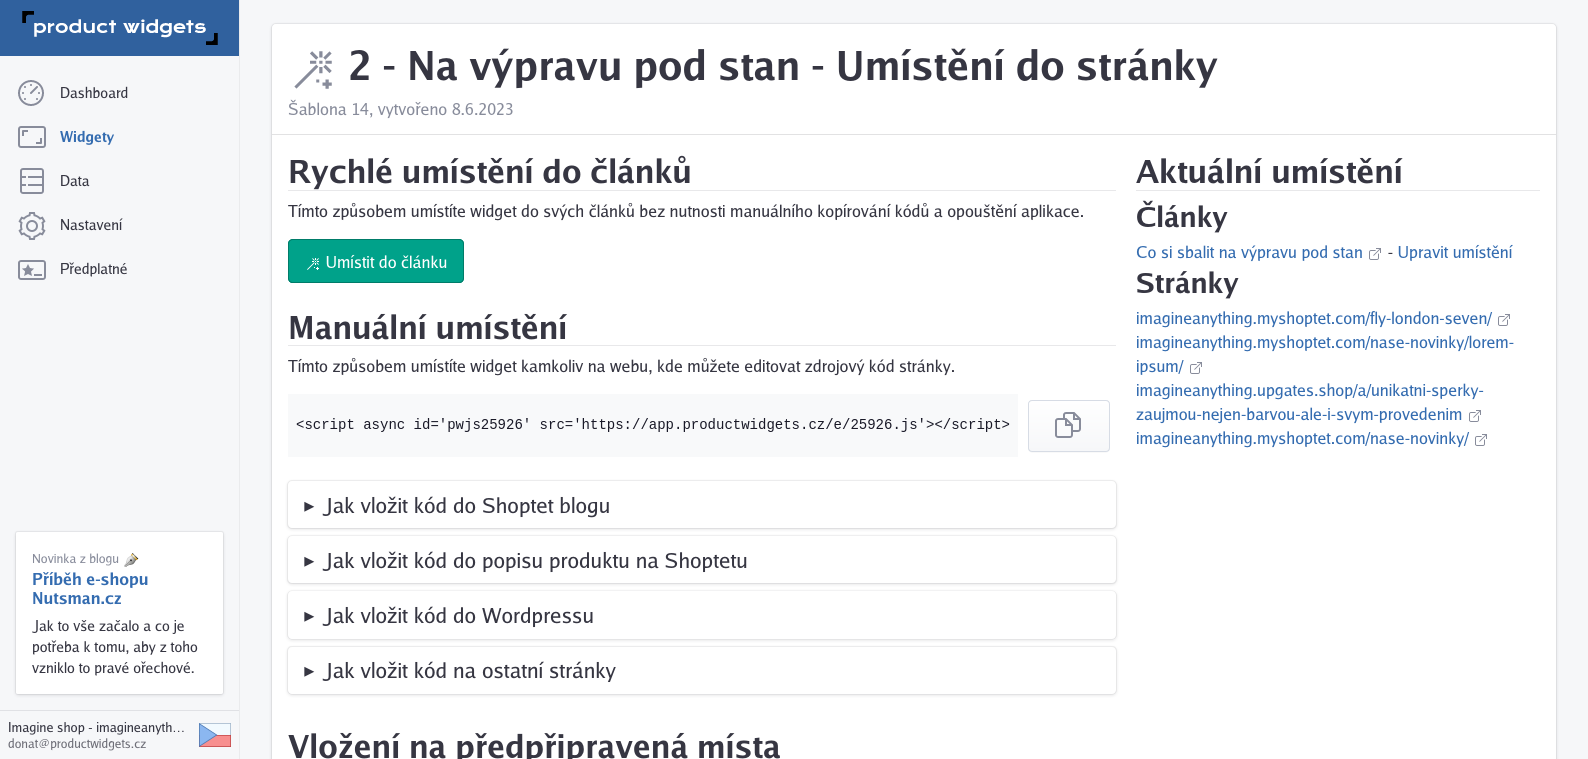Click the Předplatné star card icon
1588x759 pixels.
coord(32,269)
